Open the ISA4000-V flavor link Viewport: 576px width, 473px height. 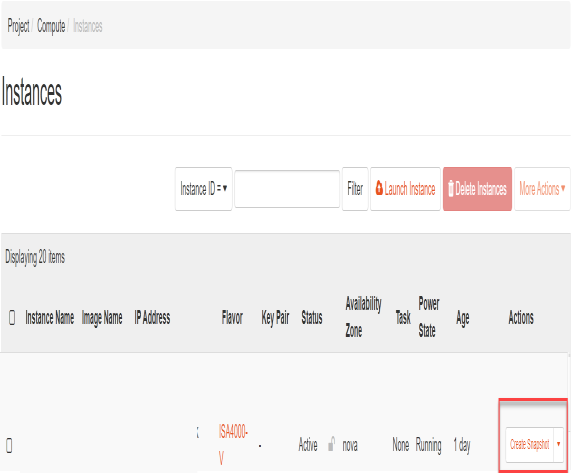coord(233,445)
